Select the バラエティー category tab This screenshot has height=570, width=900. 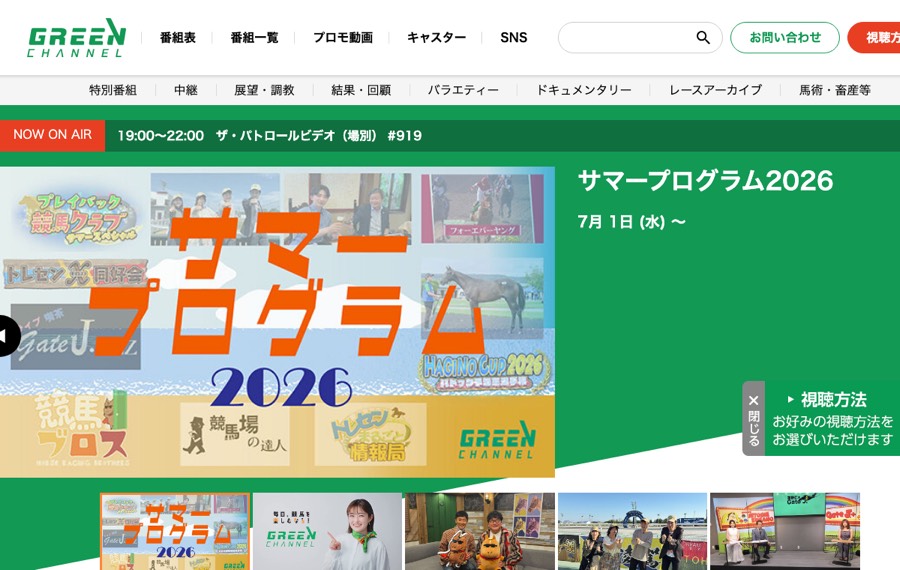(x=463, y=90)
